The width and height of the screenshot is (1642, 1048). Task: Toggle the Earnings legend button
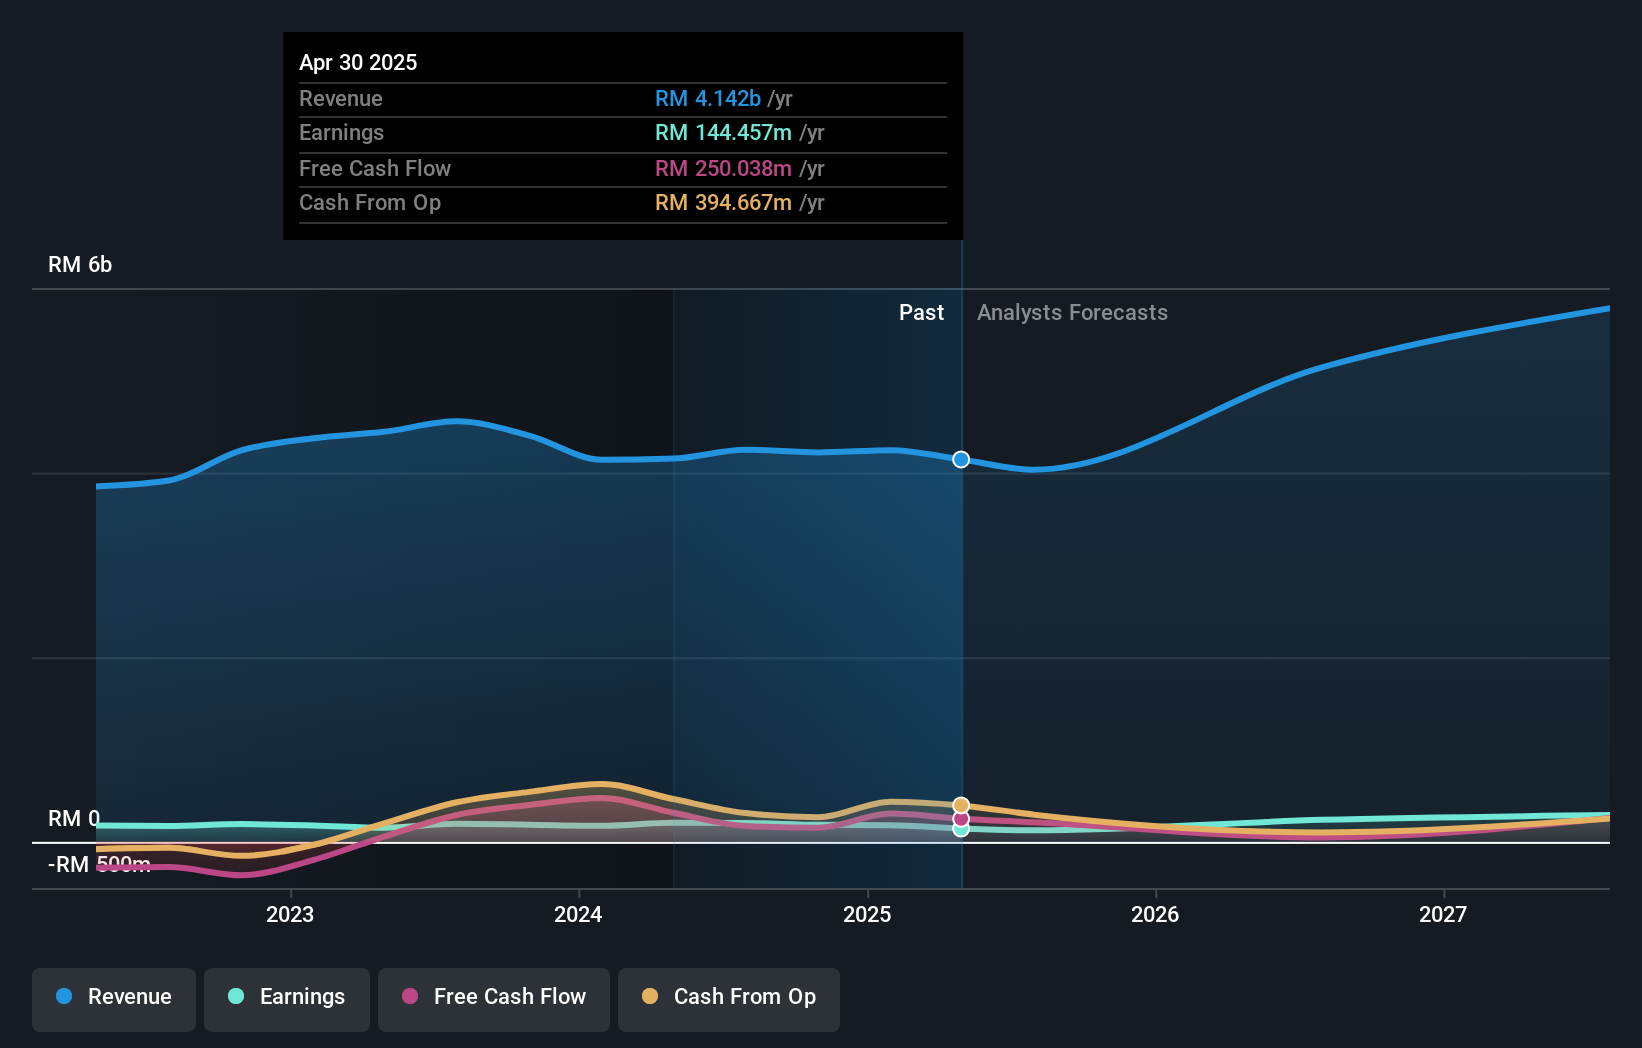287,999
